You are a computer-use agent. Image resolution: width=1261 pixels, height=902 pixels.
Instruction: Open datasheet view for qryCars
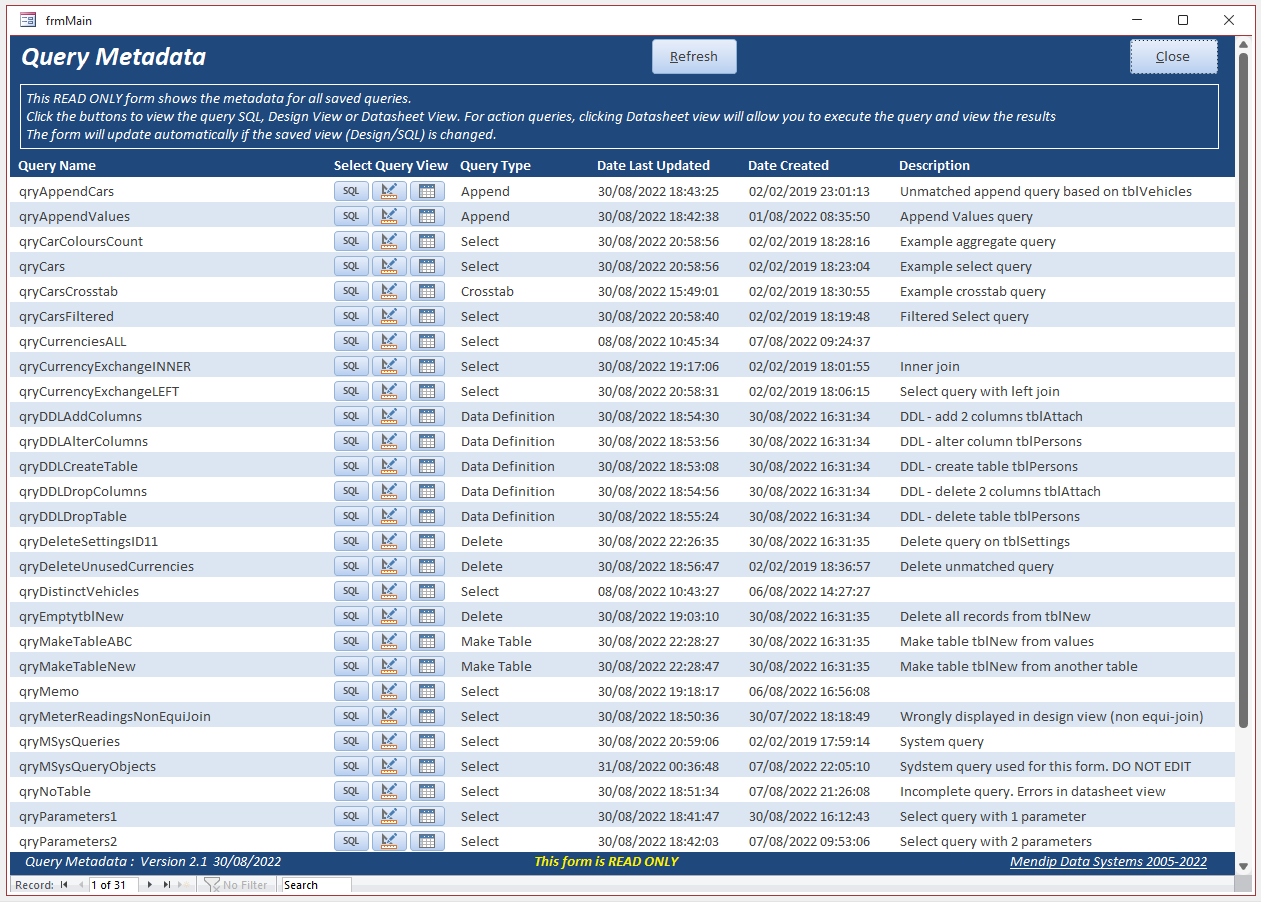coord(427,266)
